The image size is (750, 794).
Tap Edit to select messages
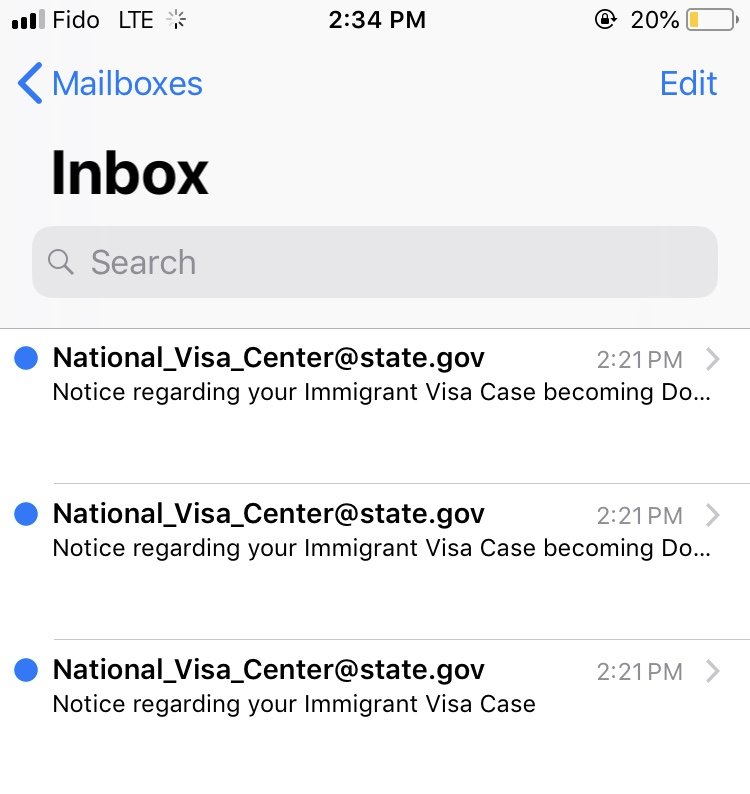click(688, 83)
